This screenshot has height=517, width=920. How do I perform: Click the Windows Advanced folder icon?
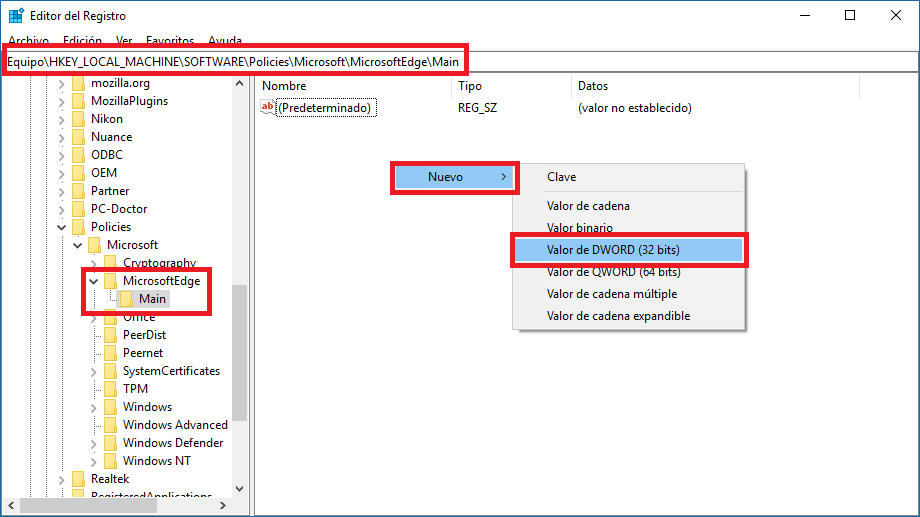coord(110,425)
